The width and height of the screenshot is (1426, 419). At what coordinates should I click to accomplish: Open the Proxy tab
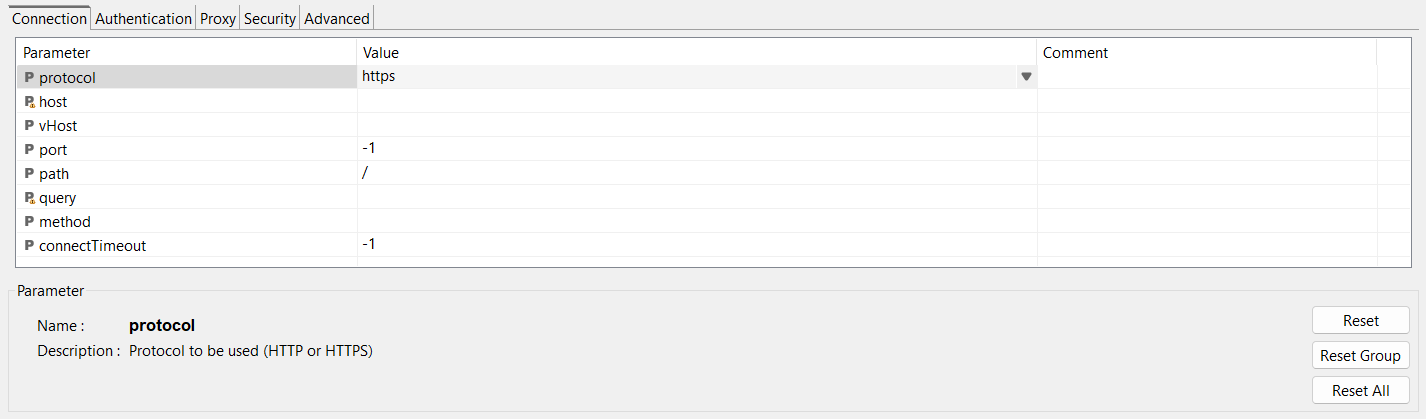coord(218,18)
